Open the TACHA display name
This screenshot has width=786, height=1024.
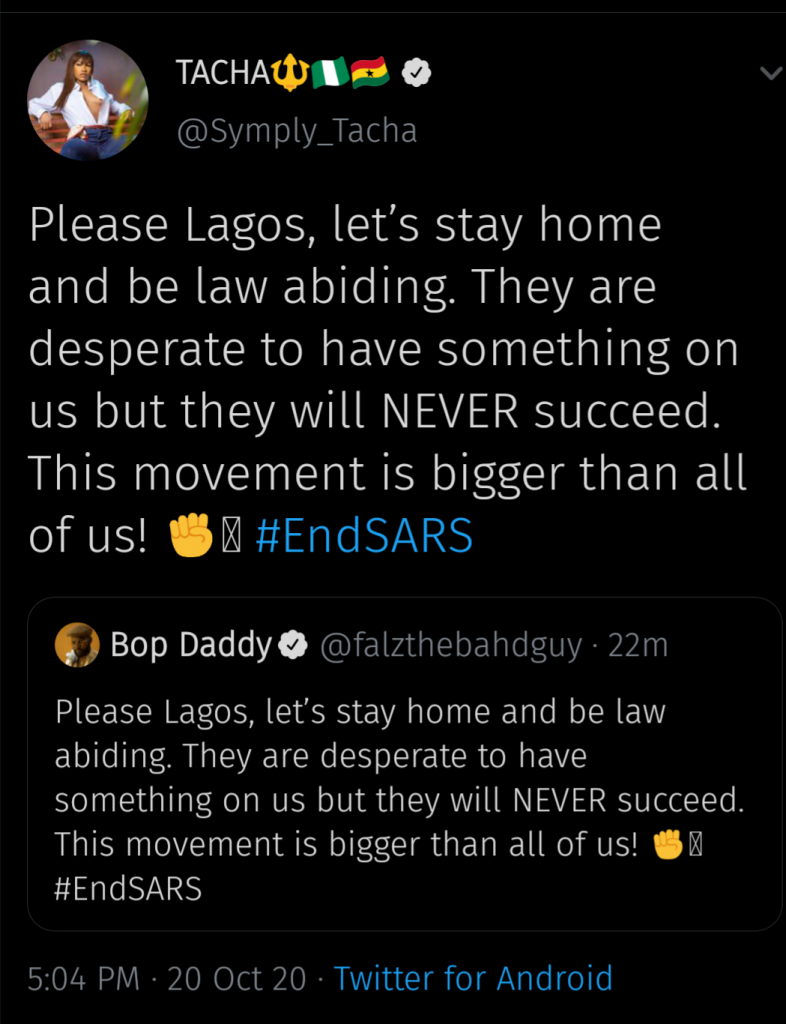click(x=220, y=73)
